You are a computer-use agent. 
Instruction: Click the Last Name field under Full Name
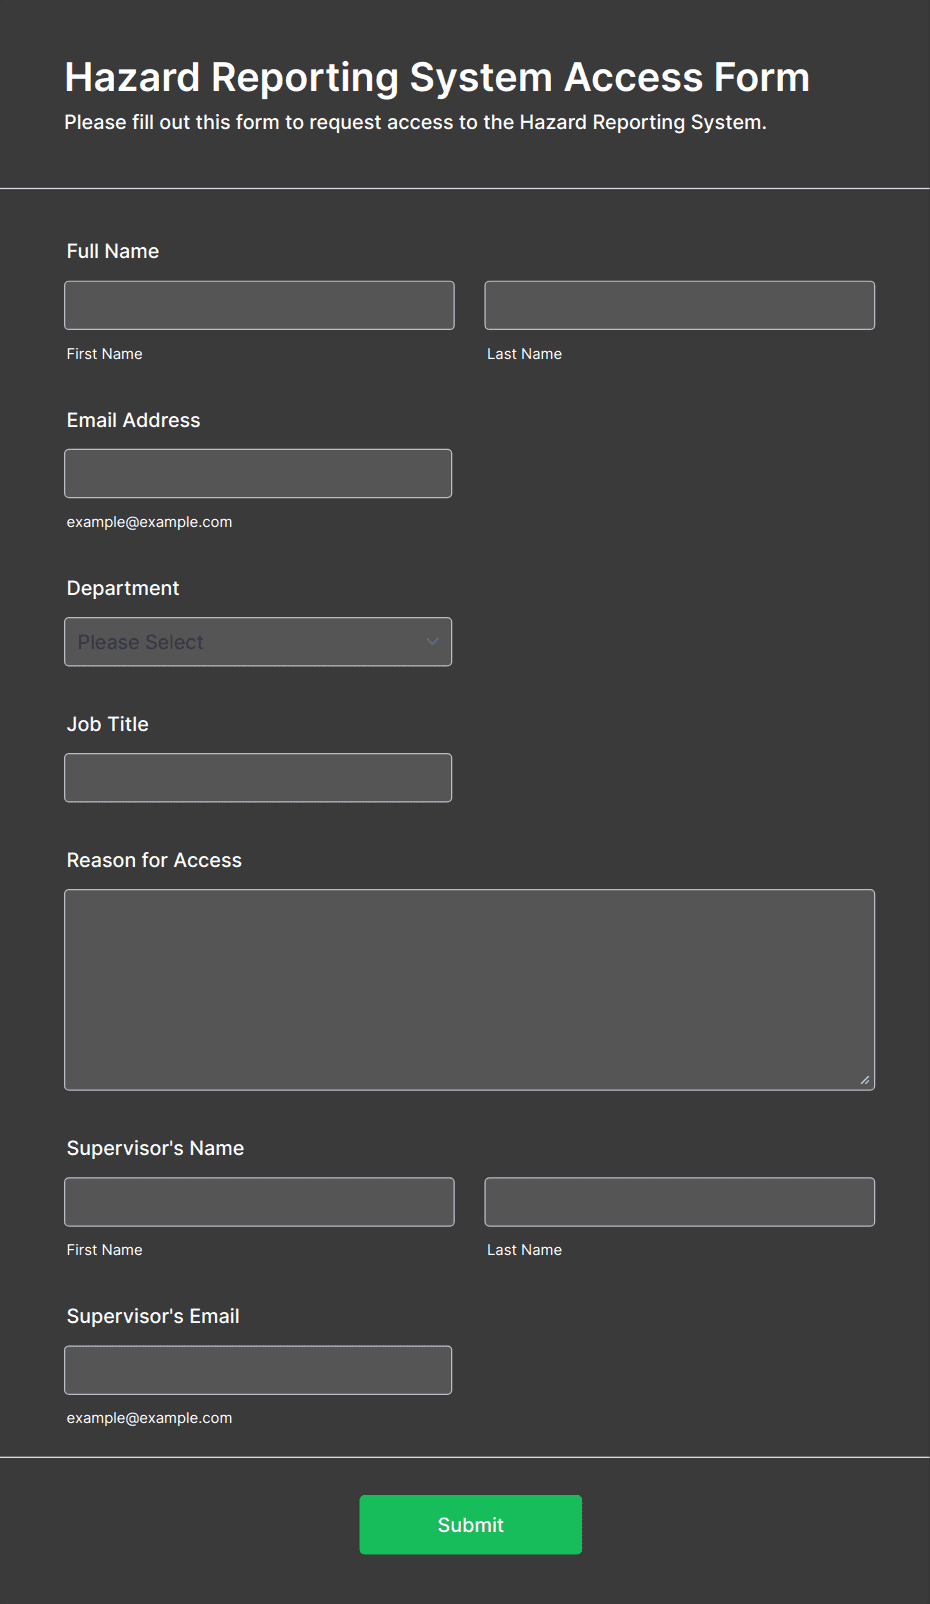tap(679, 305)
